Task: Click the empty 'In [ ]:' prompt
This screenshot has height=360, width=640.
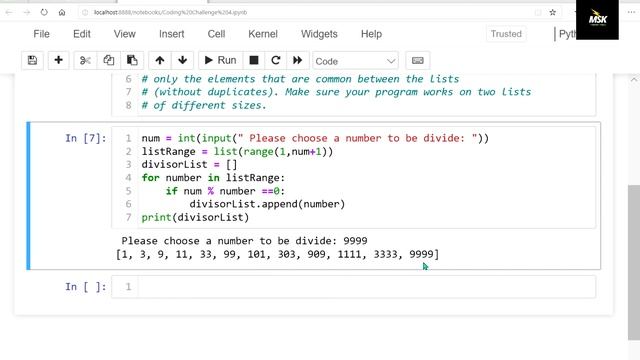Action: click(86, 287)
